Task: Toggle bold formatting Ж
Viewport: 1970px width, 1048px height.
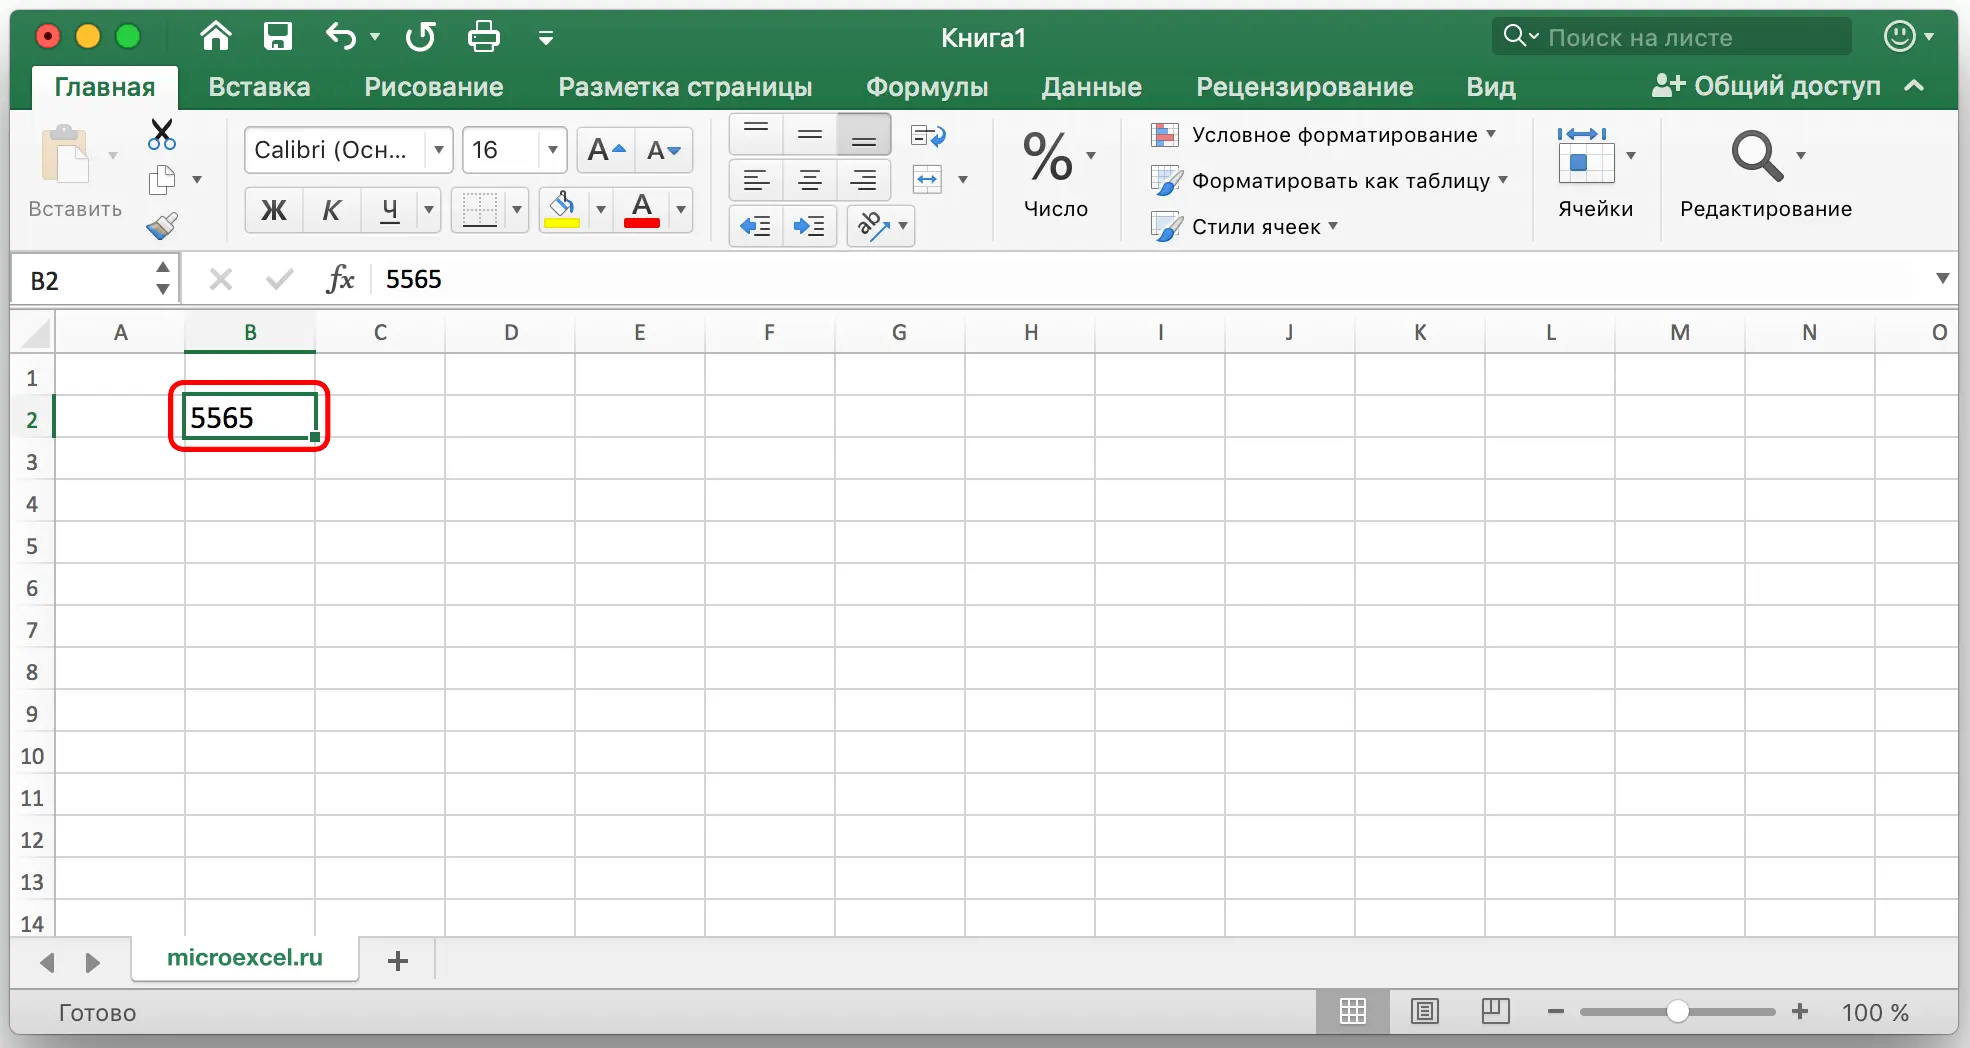Action: [x=273, y=210]
